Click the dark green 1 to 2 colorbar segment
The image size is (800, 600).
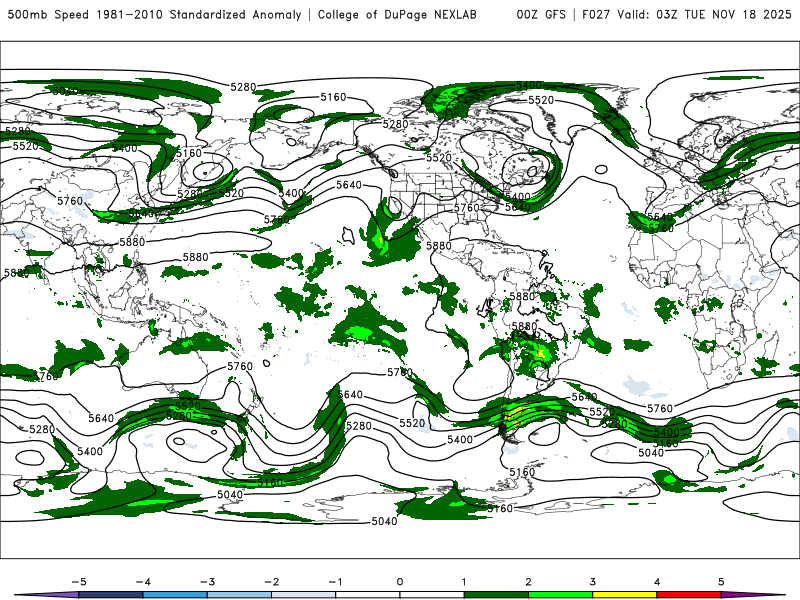(x=496, y=595)
